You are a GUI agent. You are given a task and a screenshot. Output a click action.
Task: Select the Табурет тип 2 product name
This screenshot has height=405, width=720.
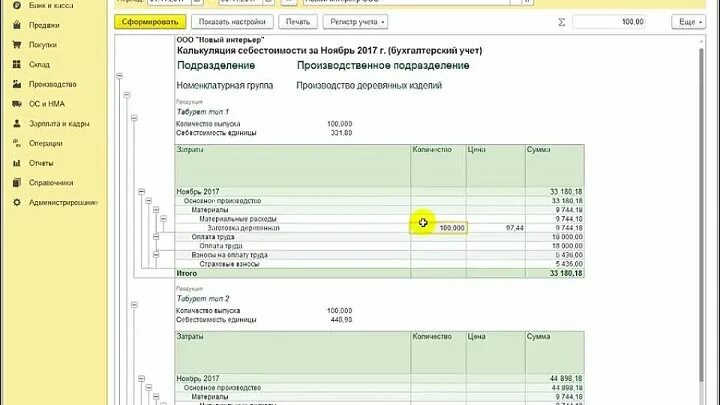click(x=202, y=298)
